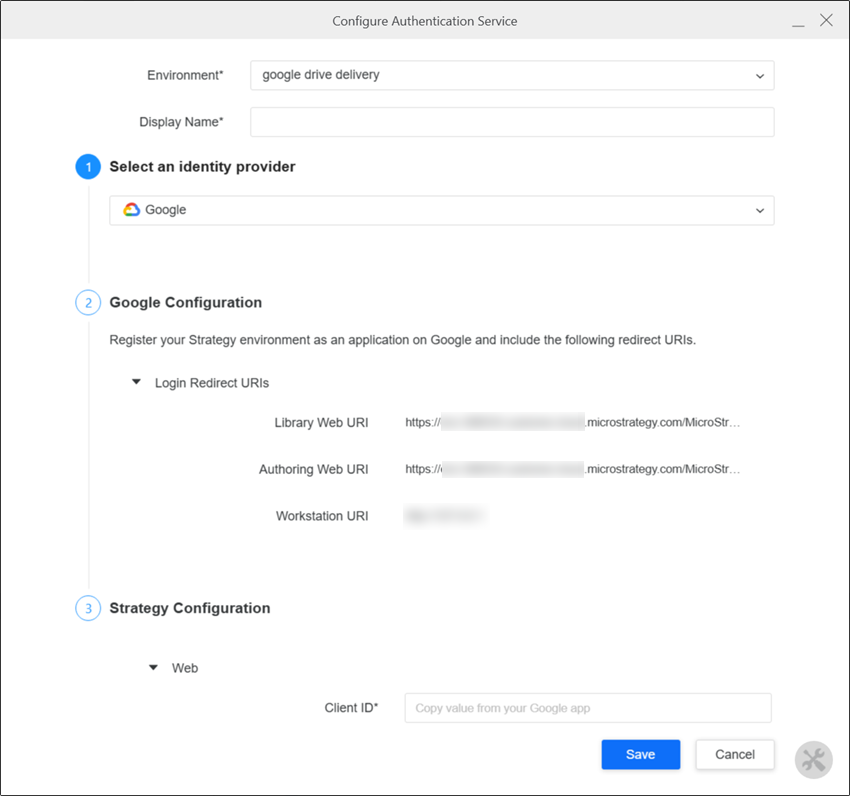Focus the Client ID input field
This screenshot has height=796, width=850.
click(x=587, y=708)
